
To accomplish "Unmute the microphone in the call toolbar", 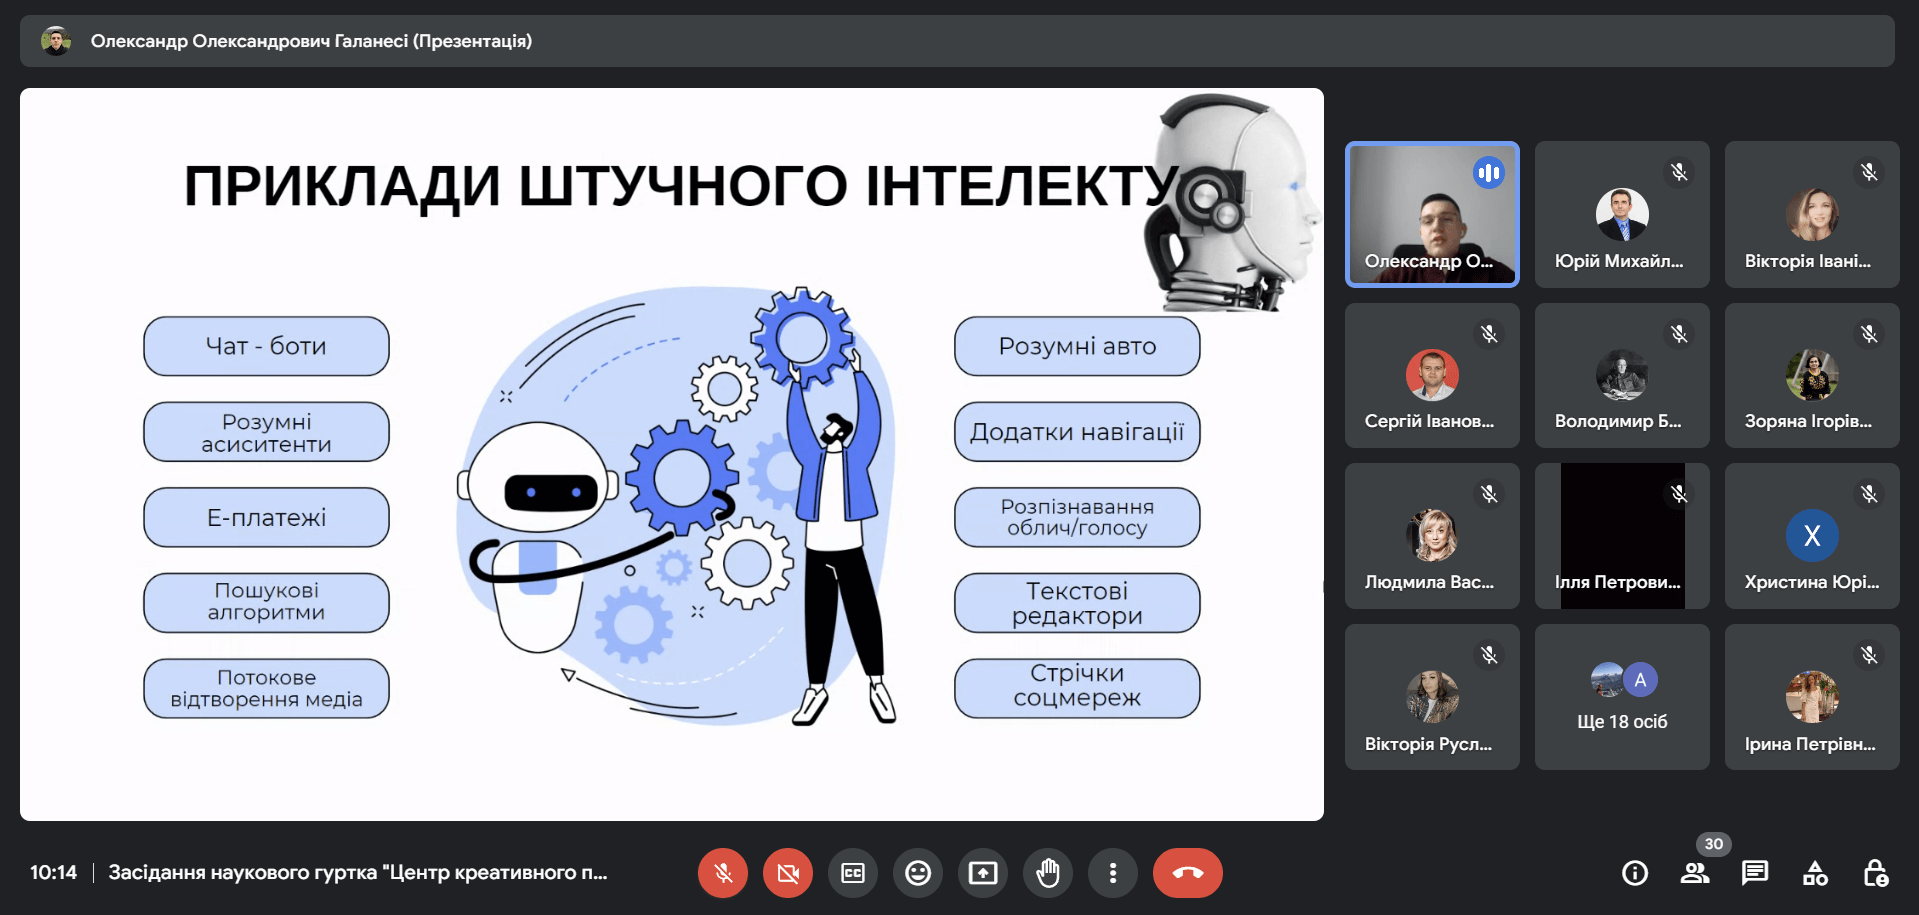I will pos(722,873).
